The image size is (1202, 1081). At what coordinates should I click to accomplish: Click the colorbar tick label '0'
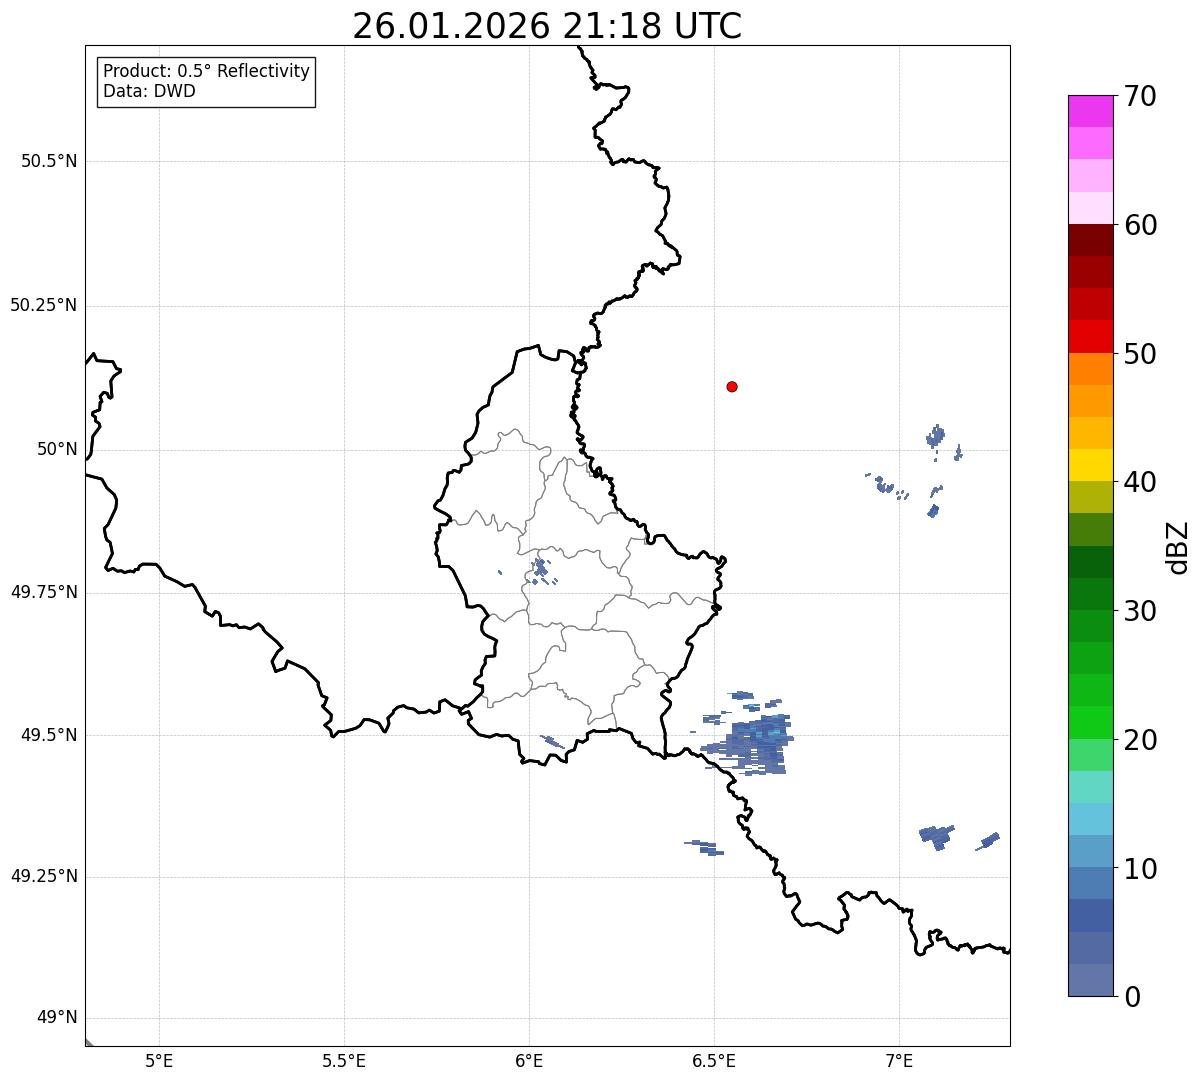[x=1132, y=997]
